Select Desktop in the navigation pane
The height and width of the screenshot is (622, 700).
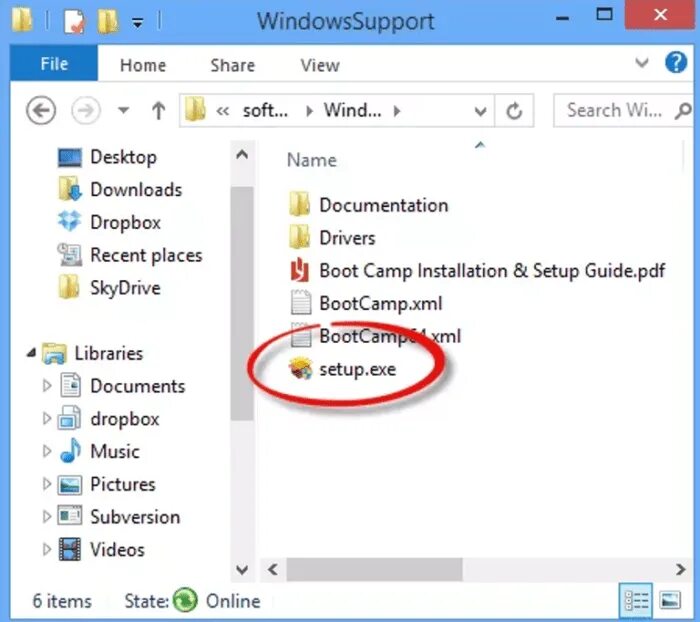[x=123, y=157]
